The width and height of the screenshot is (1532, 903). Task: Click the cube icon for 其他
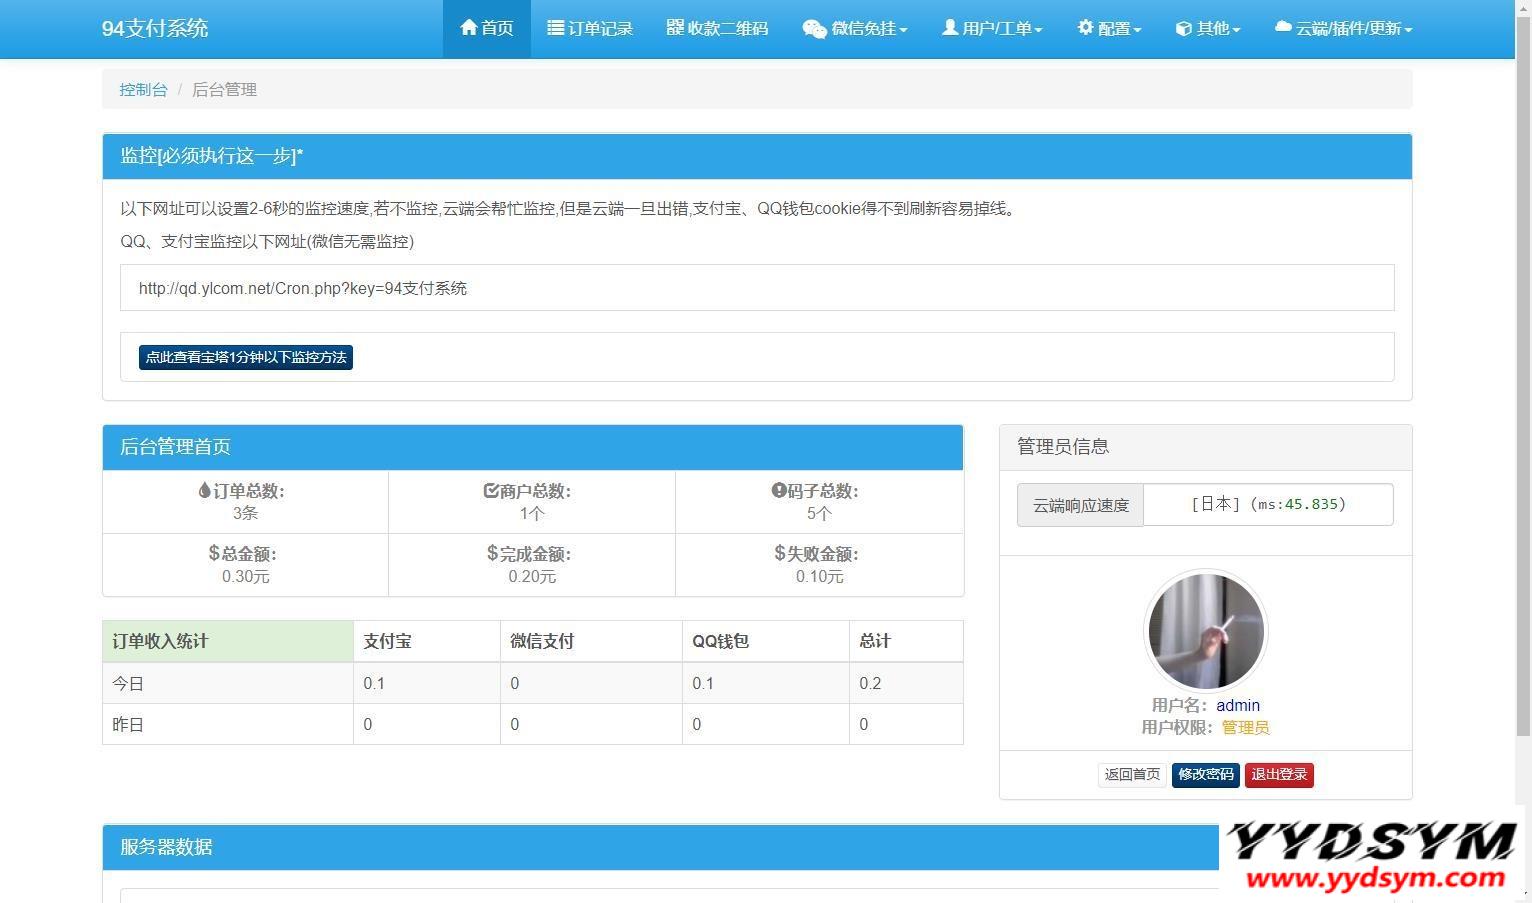point(1183,29)
